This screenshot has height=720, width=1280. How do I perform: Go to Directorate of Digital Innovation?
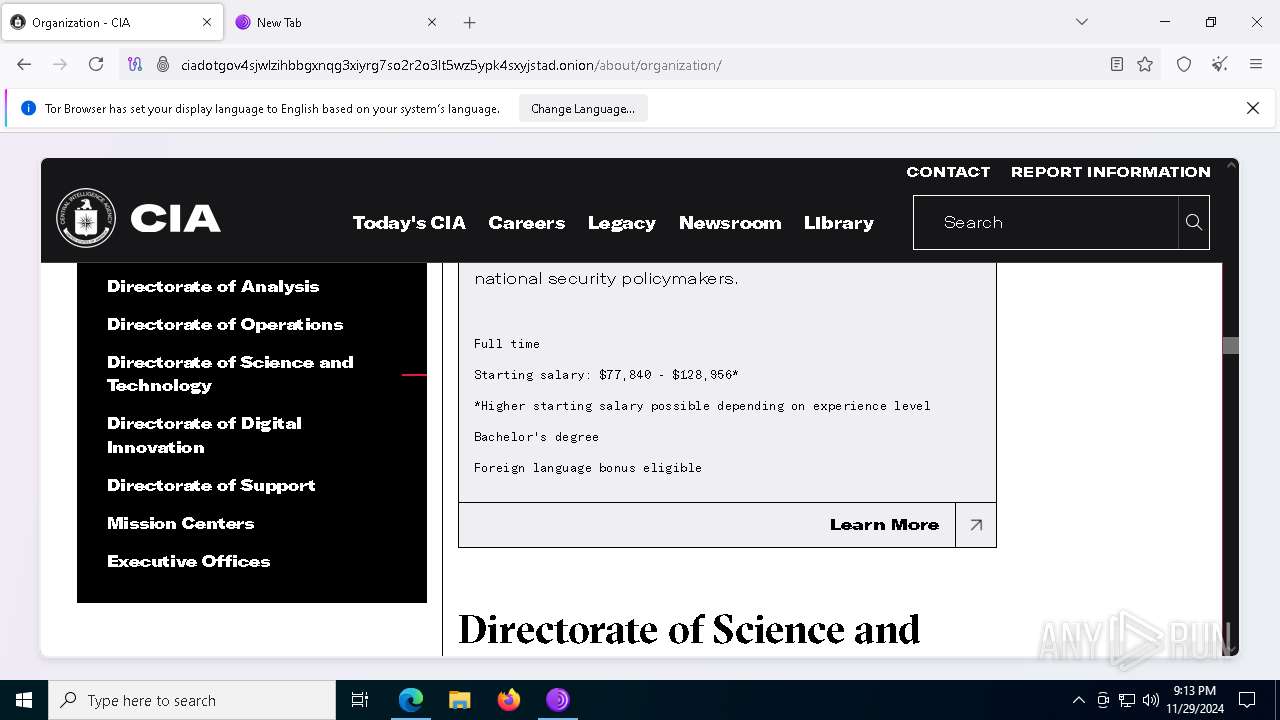click(x=204, y=435)
